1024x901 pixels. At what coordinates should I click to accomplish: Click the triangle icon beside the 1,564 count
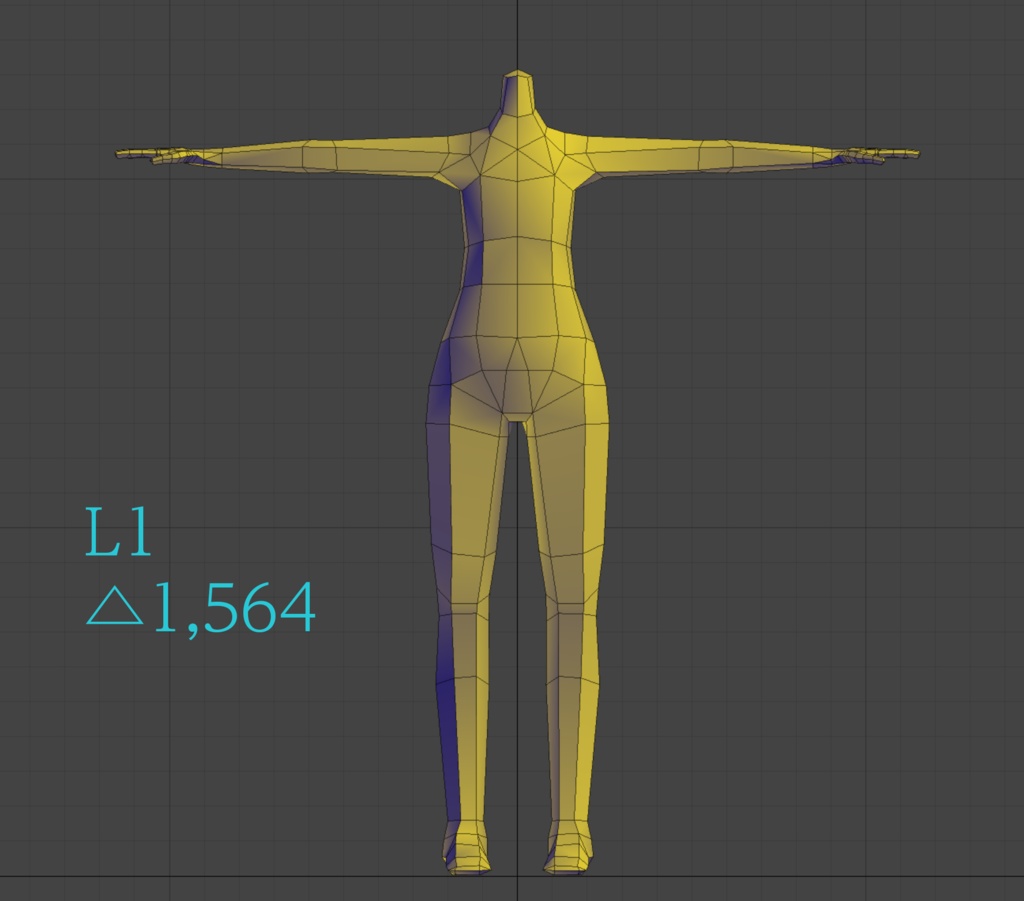tap(115, 607)
